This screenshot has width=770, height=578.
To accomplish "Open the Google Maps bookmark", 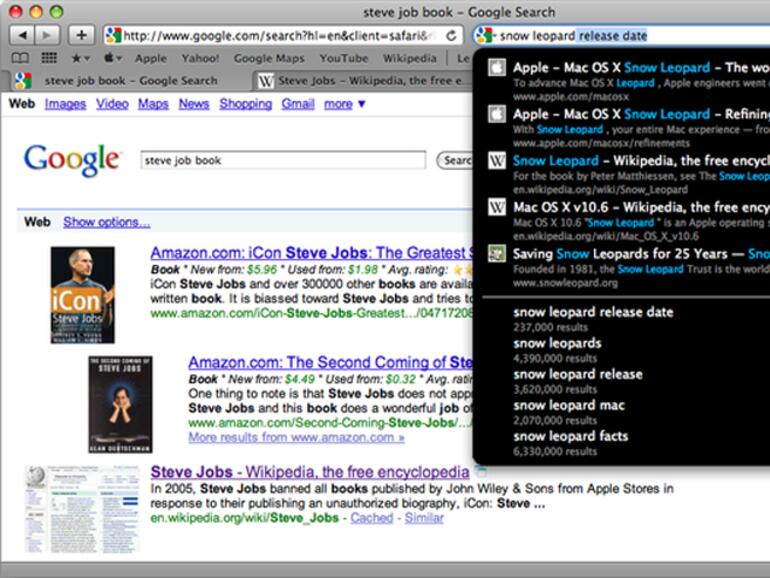I will (269, 58).
